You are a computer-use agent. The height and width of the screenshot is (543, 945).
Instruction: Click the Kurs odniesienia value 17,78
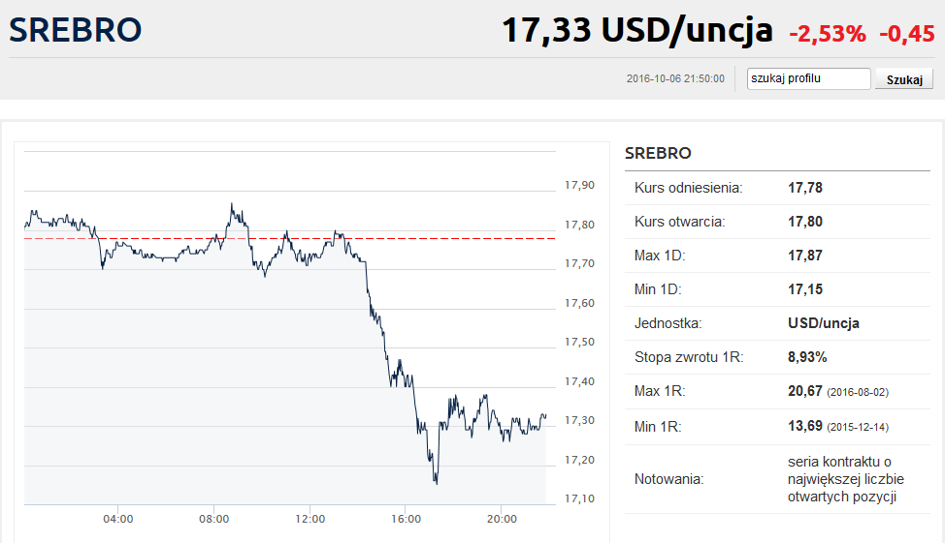tap(805, 188)
